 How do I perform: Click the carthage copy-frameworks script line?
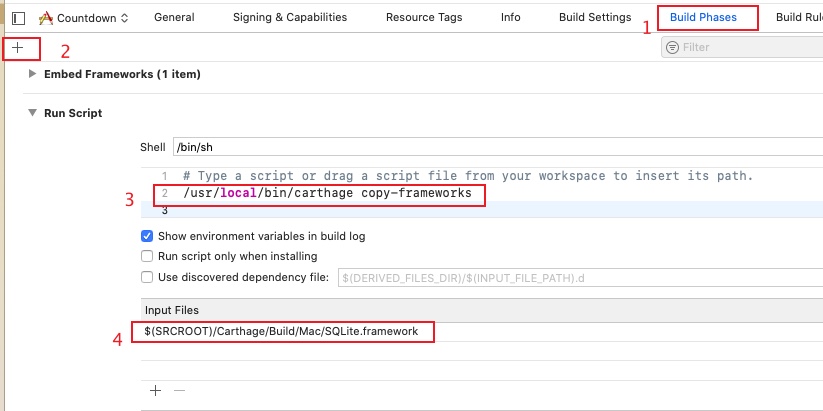pos(327,193)
